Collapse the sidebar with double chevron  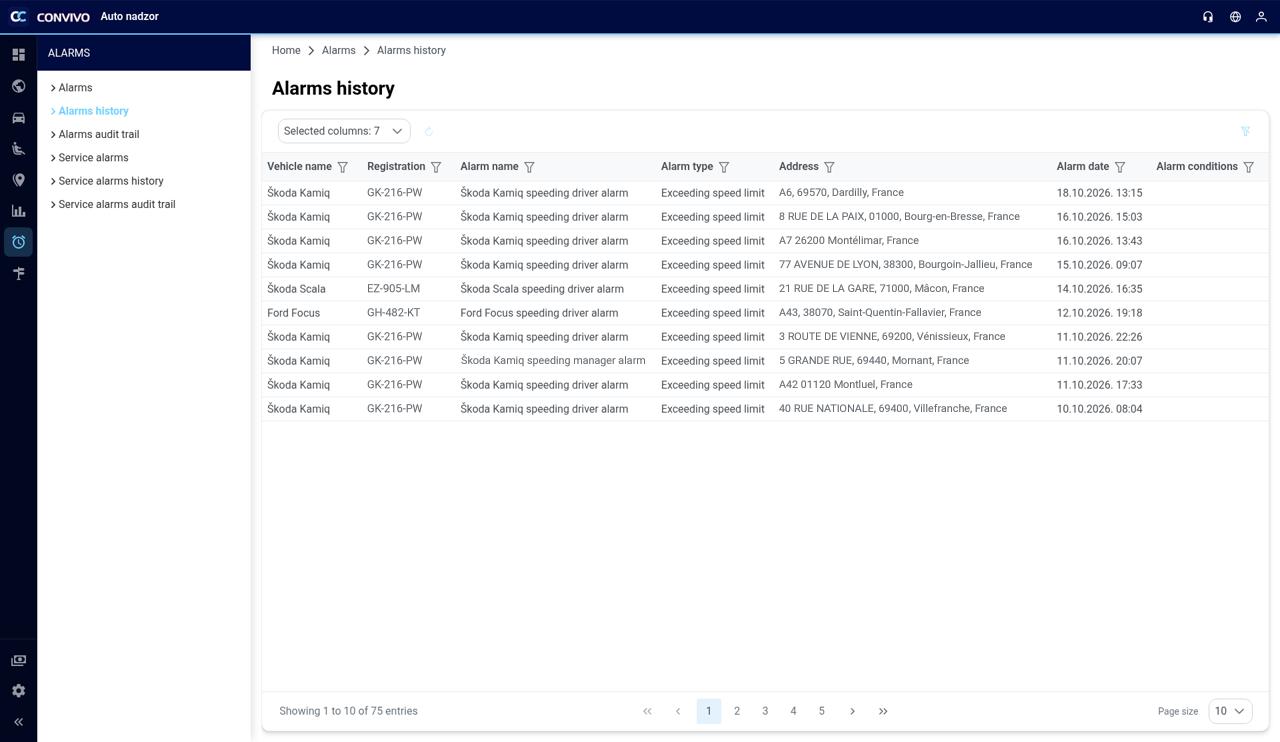point(18,722)
